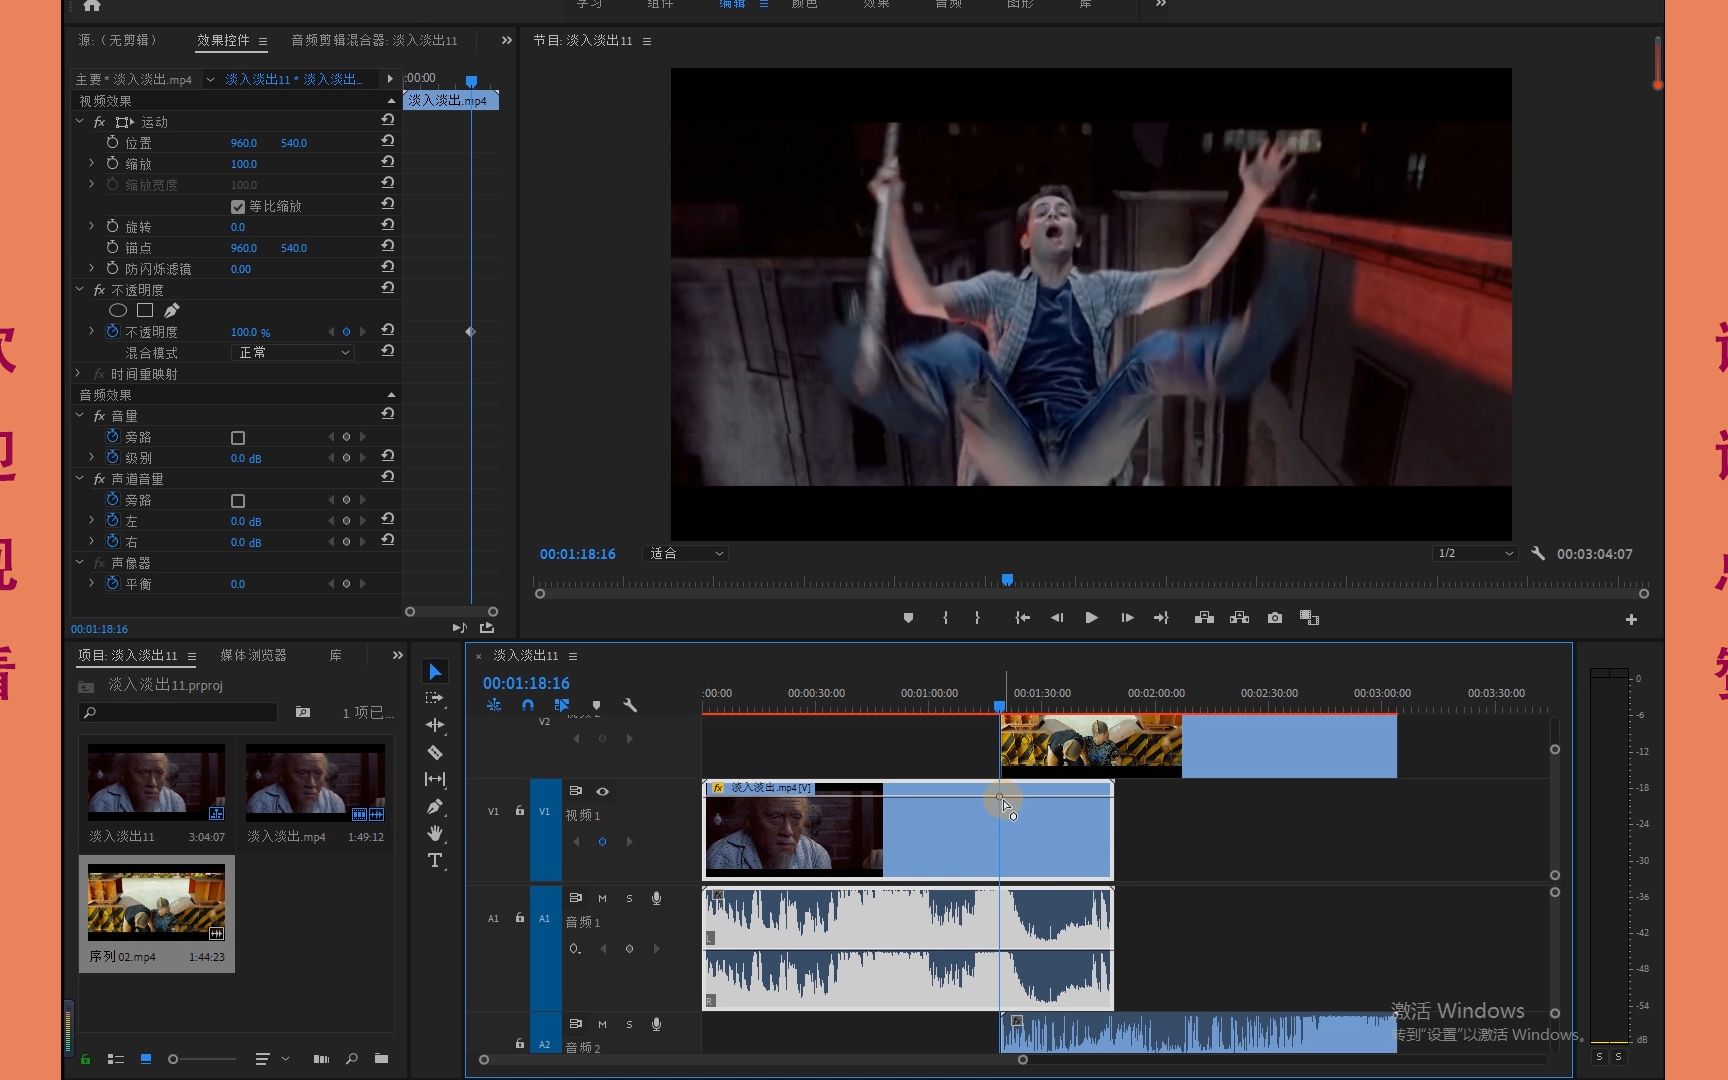
Task: Switch to 音频剪辑混合器 tab
Action: pyautogui.click(x=374, y=40)
